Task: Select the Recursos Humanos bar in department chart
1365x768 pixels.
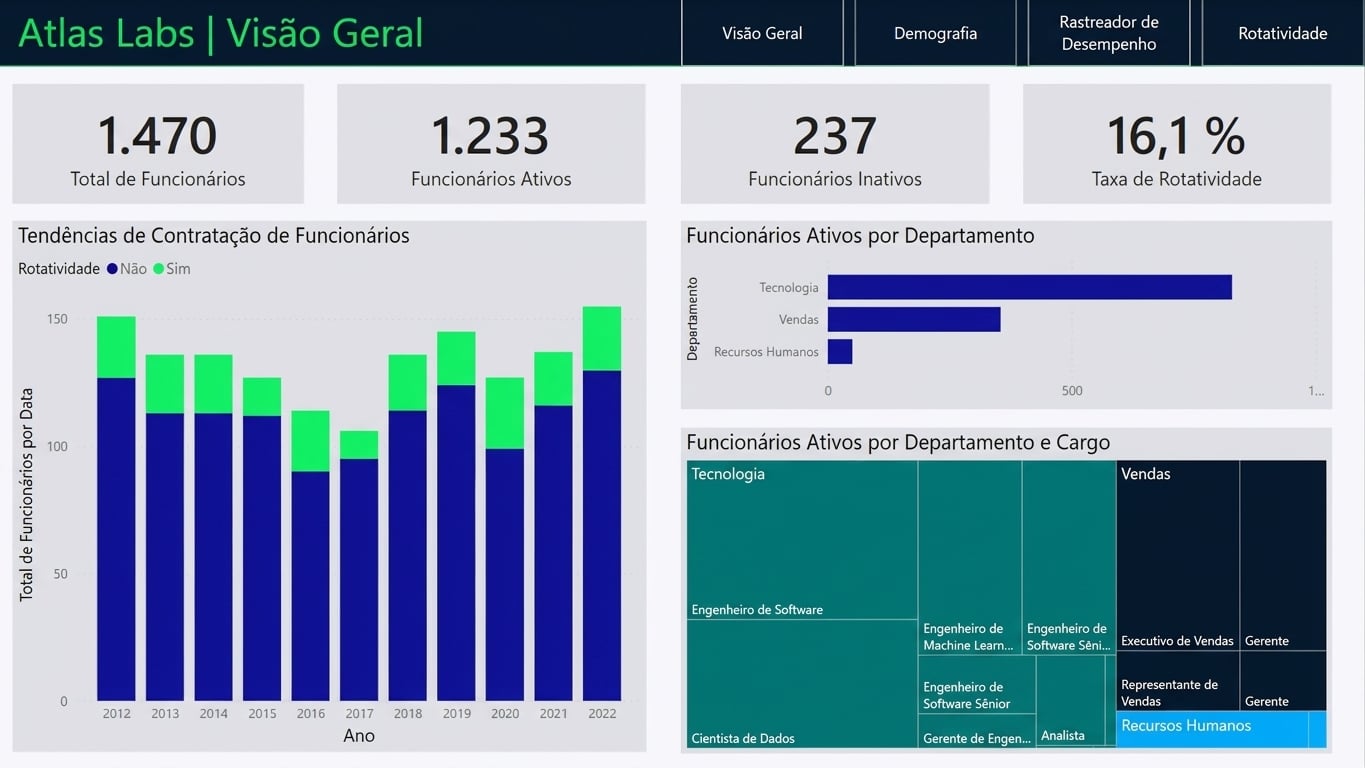Action: point(840,351)
